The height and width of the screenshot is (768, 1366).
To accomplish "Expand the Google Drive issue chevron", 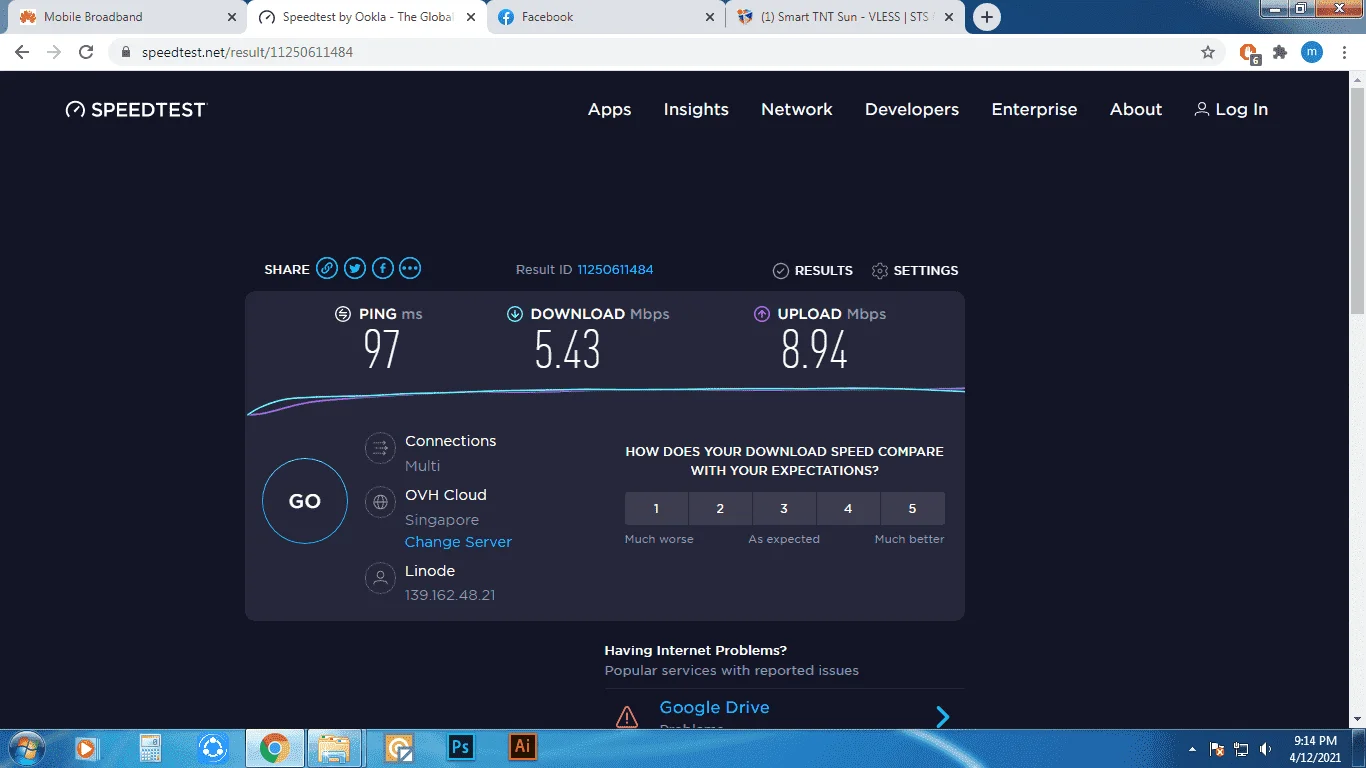I will click(x=942, y=716).
